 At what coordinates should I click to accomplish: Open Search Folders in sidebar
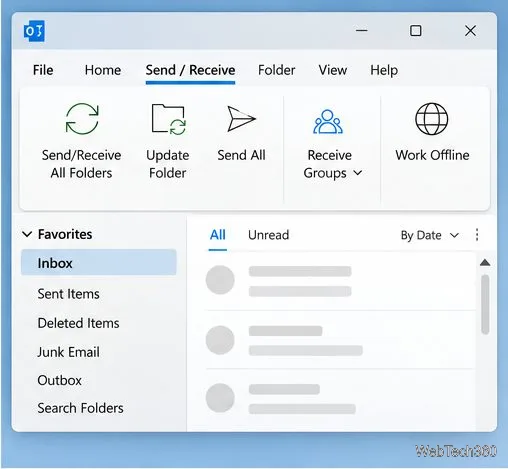(80, 408)
